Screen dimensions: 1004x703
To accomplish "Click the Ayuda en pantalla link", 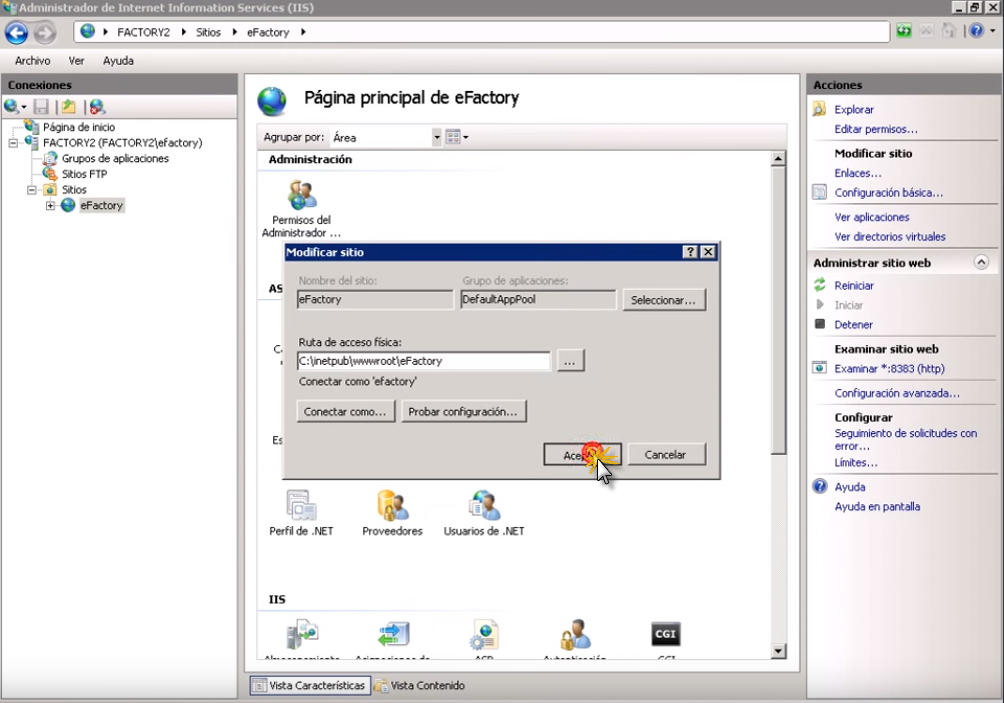I will [877, 506].
